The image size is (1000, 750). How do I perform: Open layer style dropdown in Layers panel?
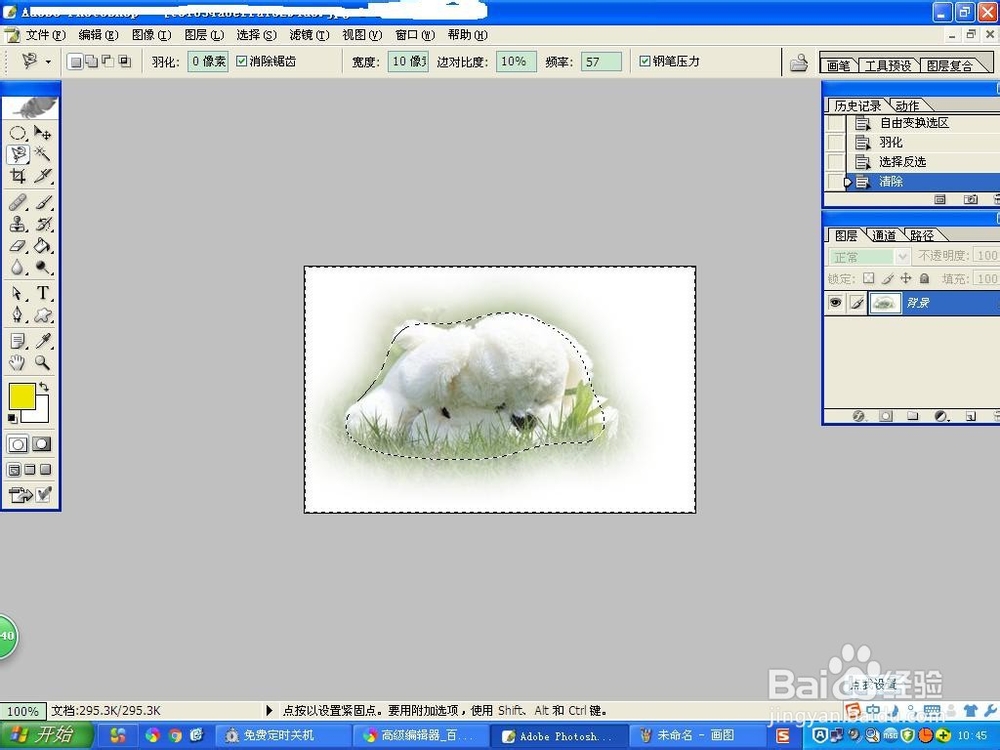click(x=859, y=416)
